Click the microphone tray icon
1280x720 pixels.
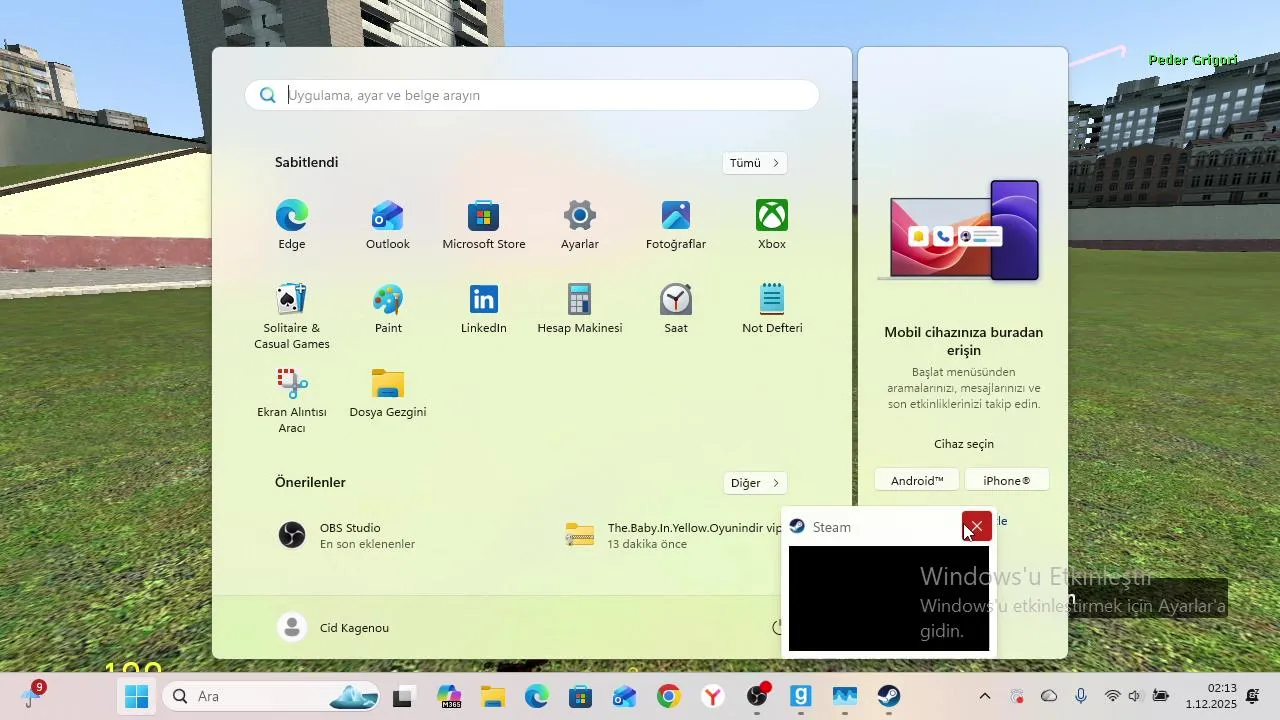(1081, 696)
